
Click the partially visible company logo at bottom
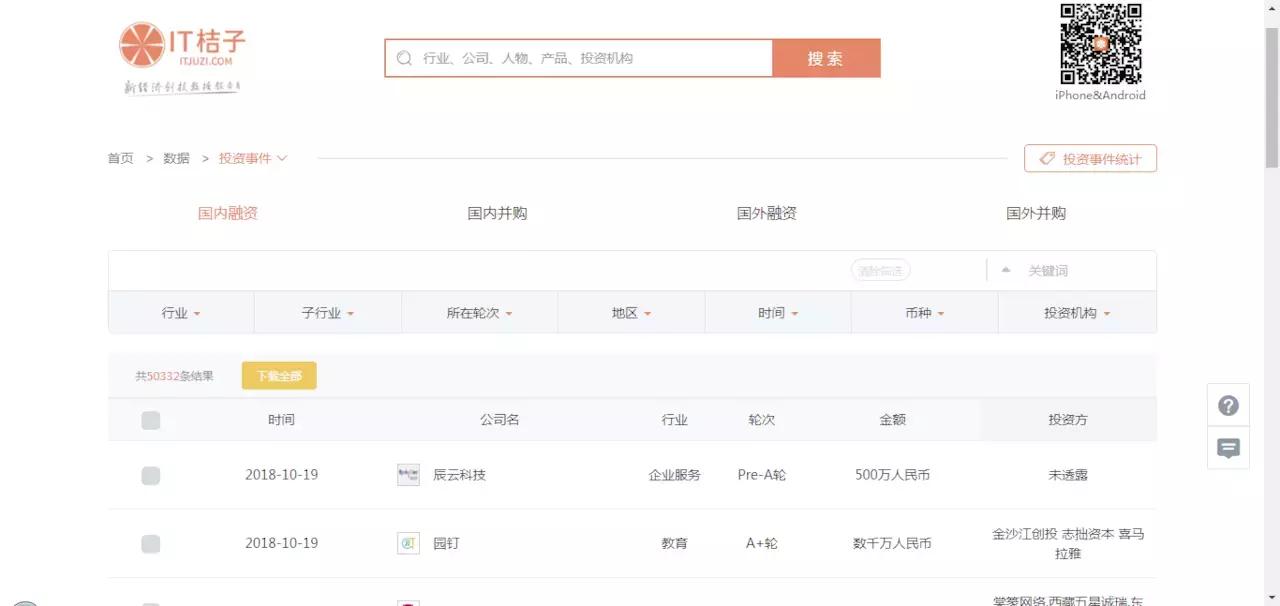click(408, 601)
